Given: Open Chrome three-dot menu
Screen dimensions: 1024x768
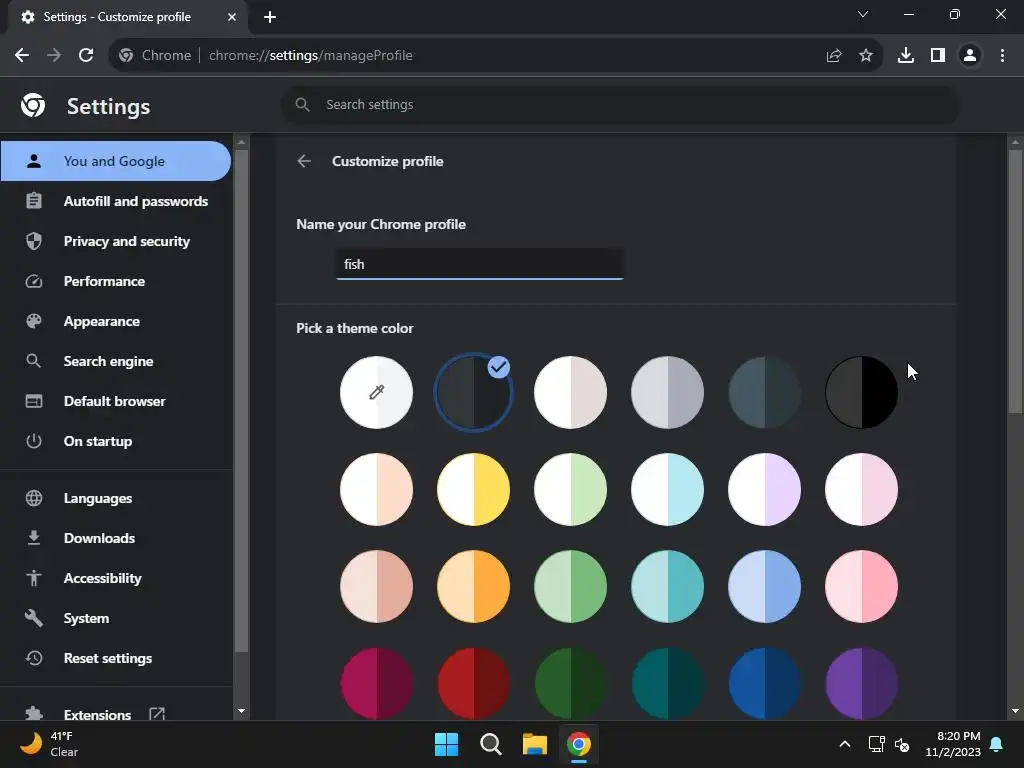Looking at the screenshot, I should point(1002,56).
